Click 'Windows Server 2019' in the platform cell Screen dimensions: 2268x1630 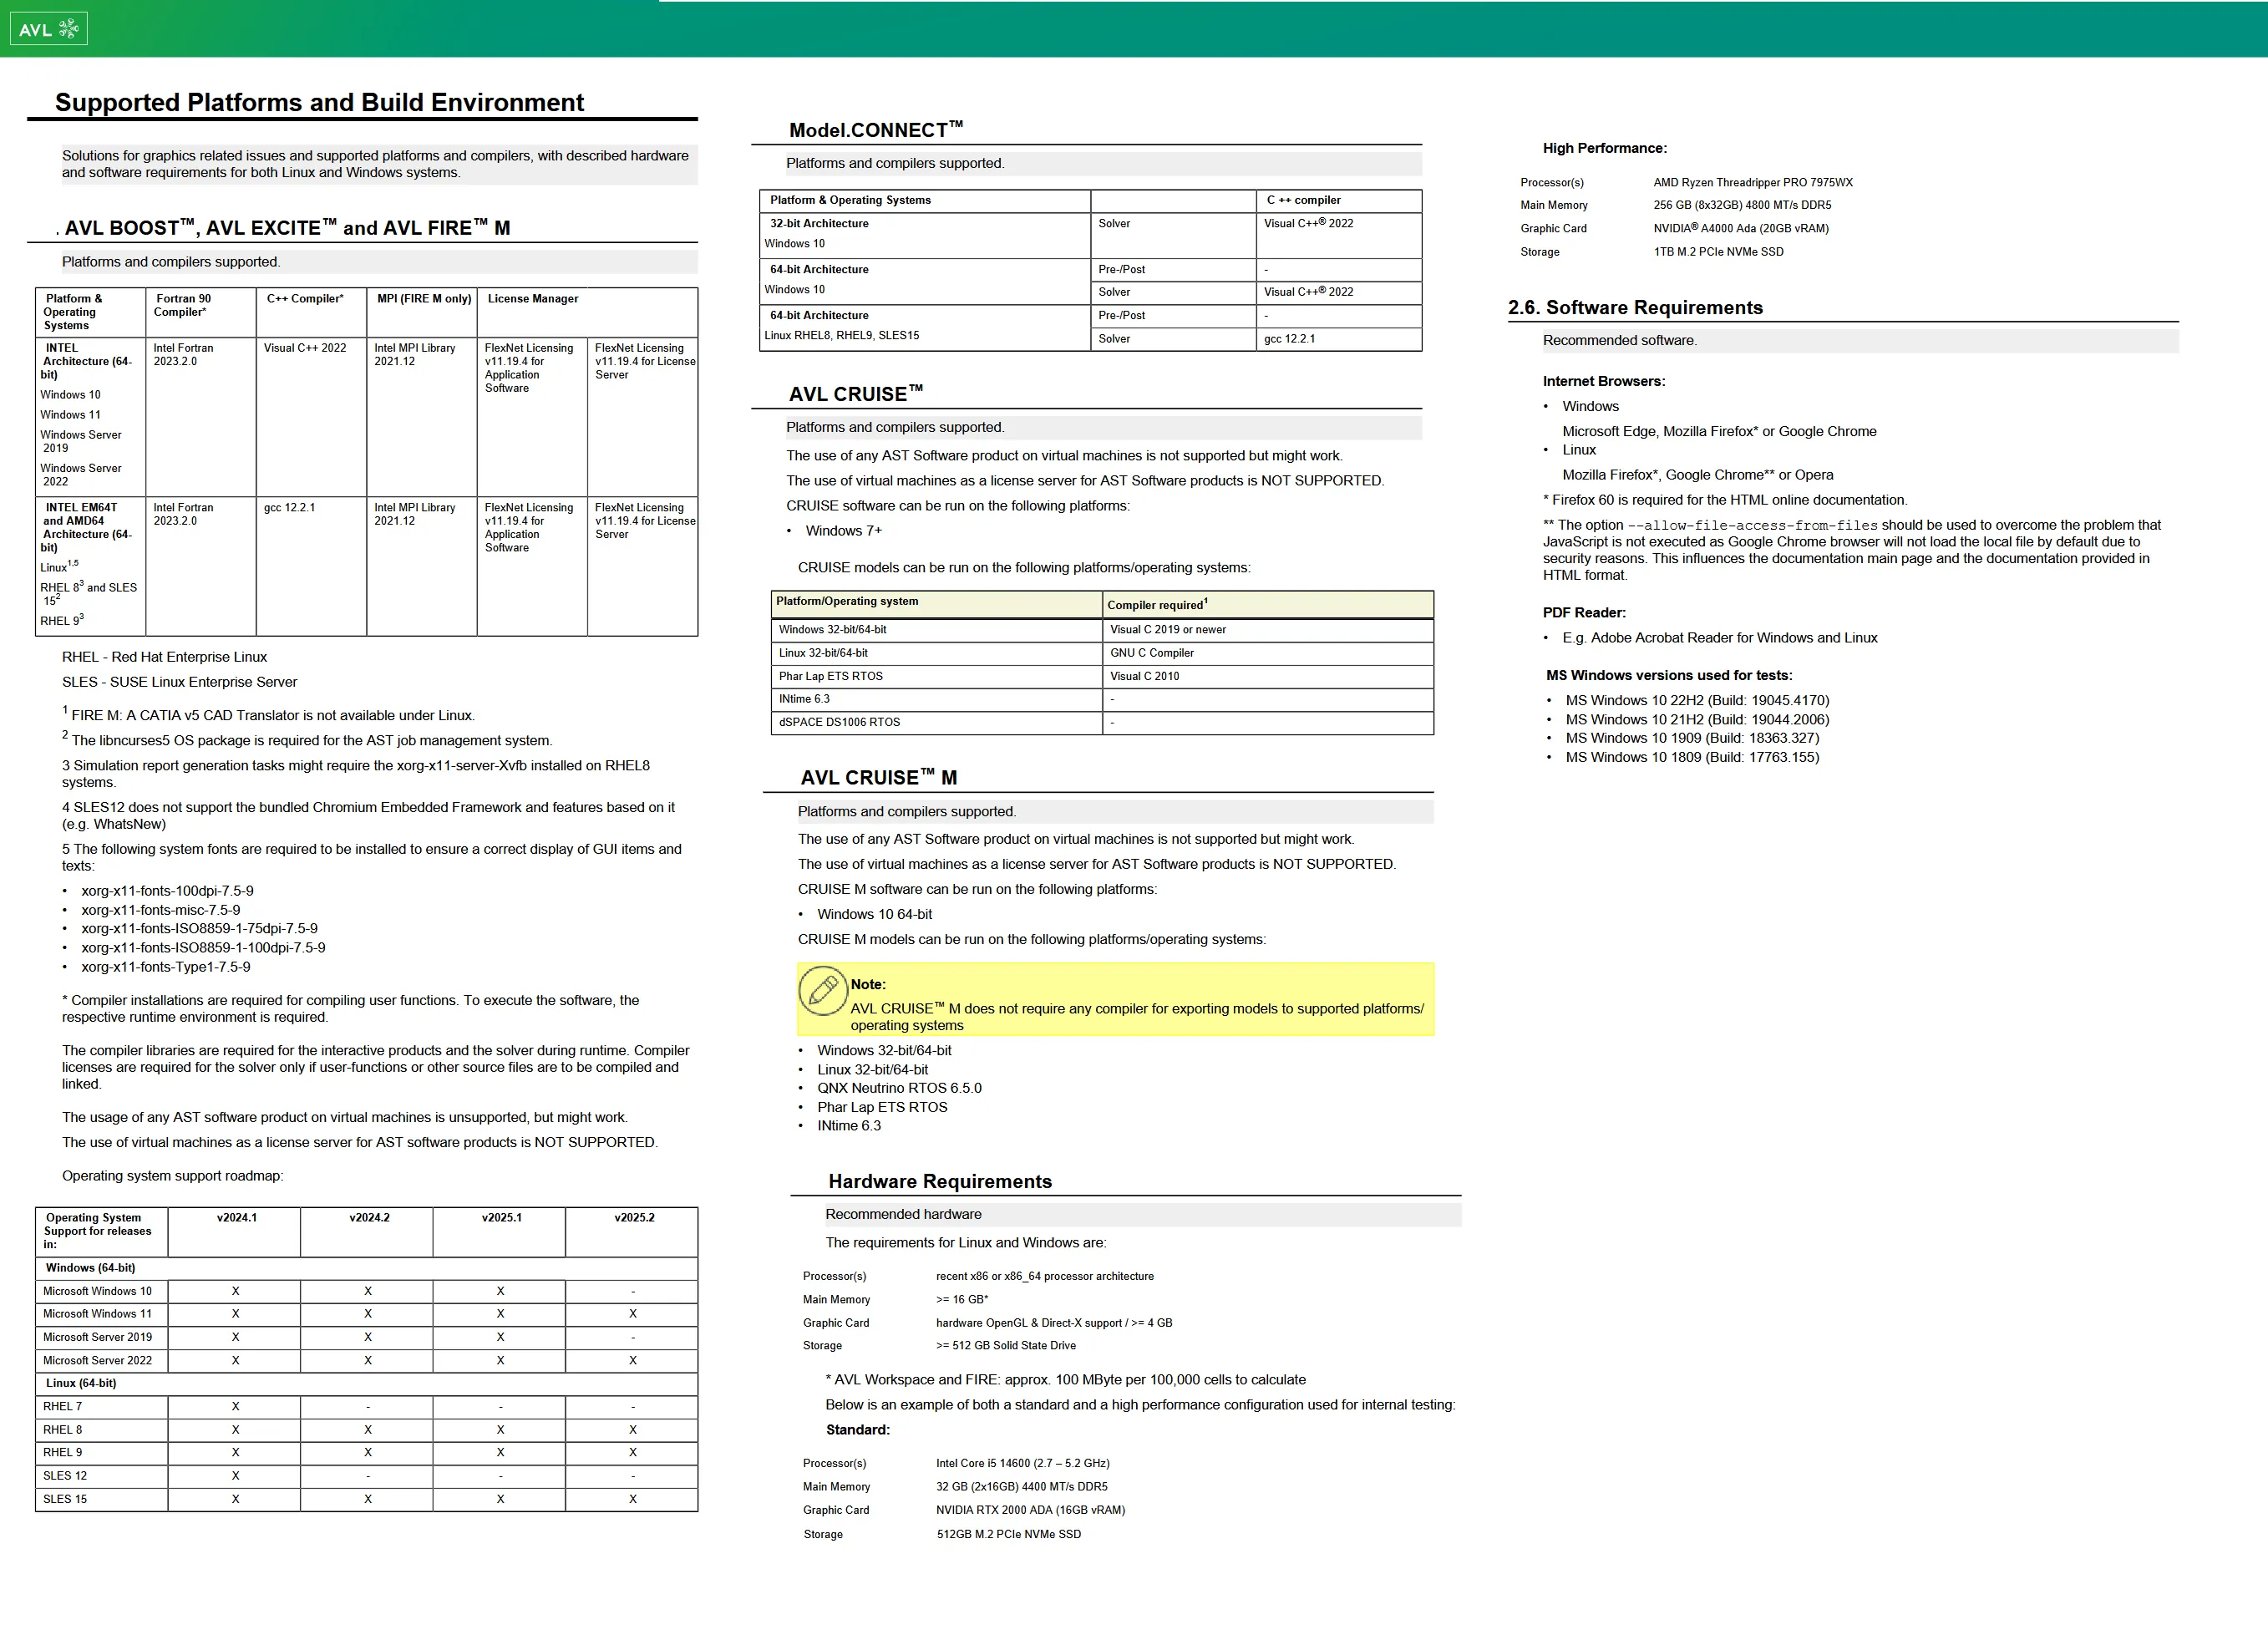pos(80,441)
